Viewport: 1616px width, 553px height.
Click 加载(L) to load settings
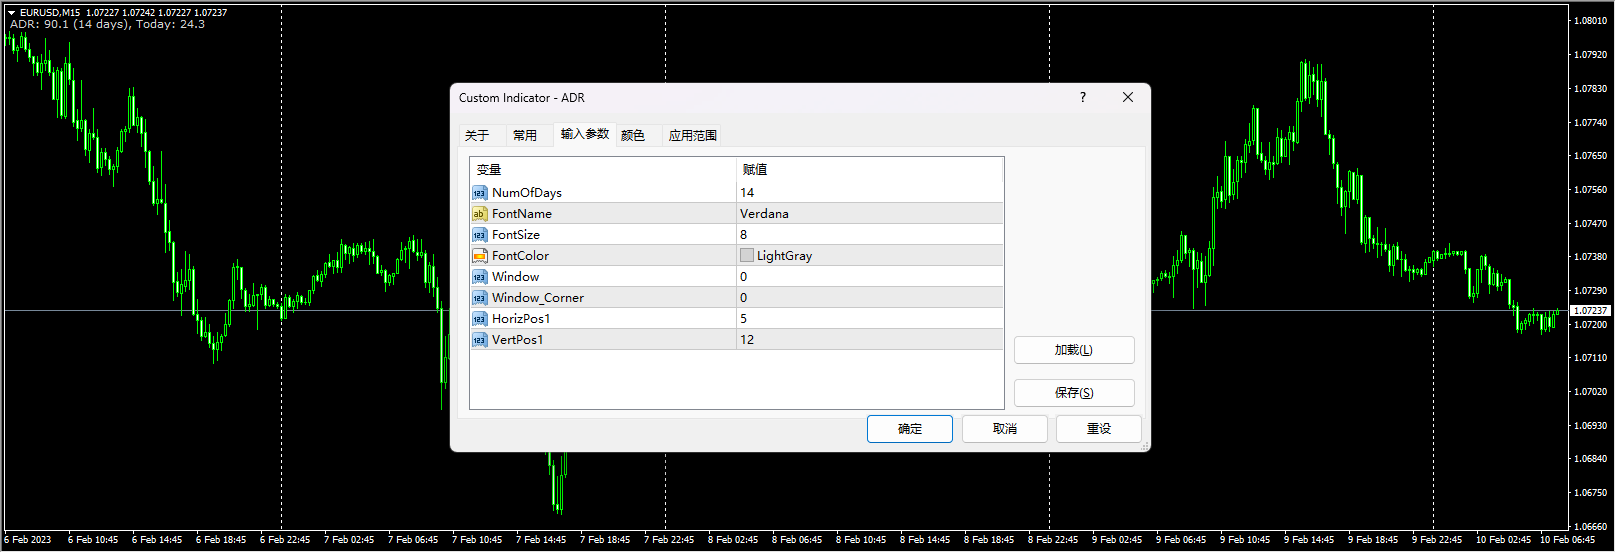1073,350
